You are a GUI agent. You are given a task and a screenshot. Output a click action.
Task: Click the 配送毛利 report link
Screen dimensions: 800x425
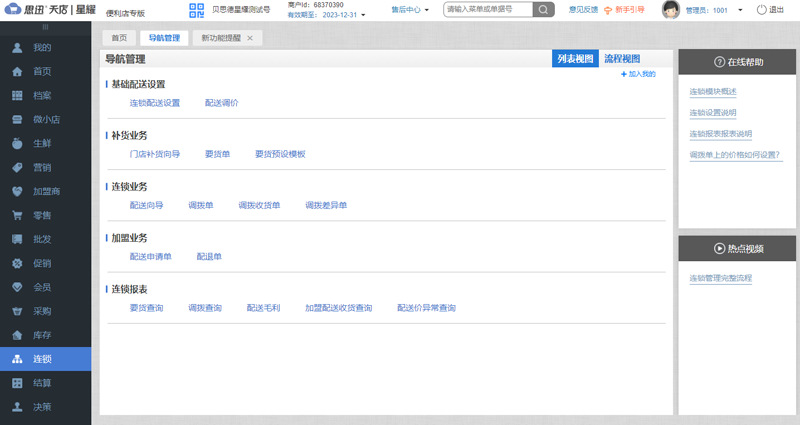[x=263, y=308]
